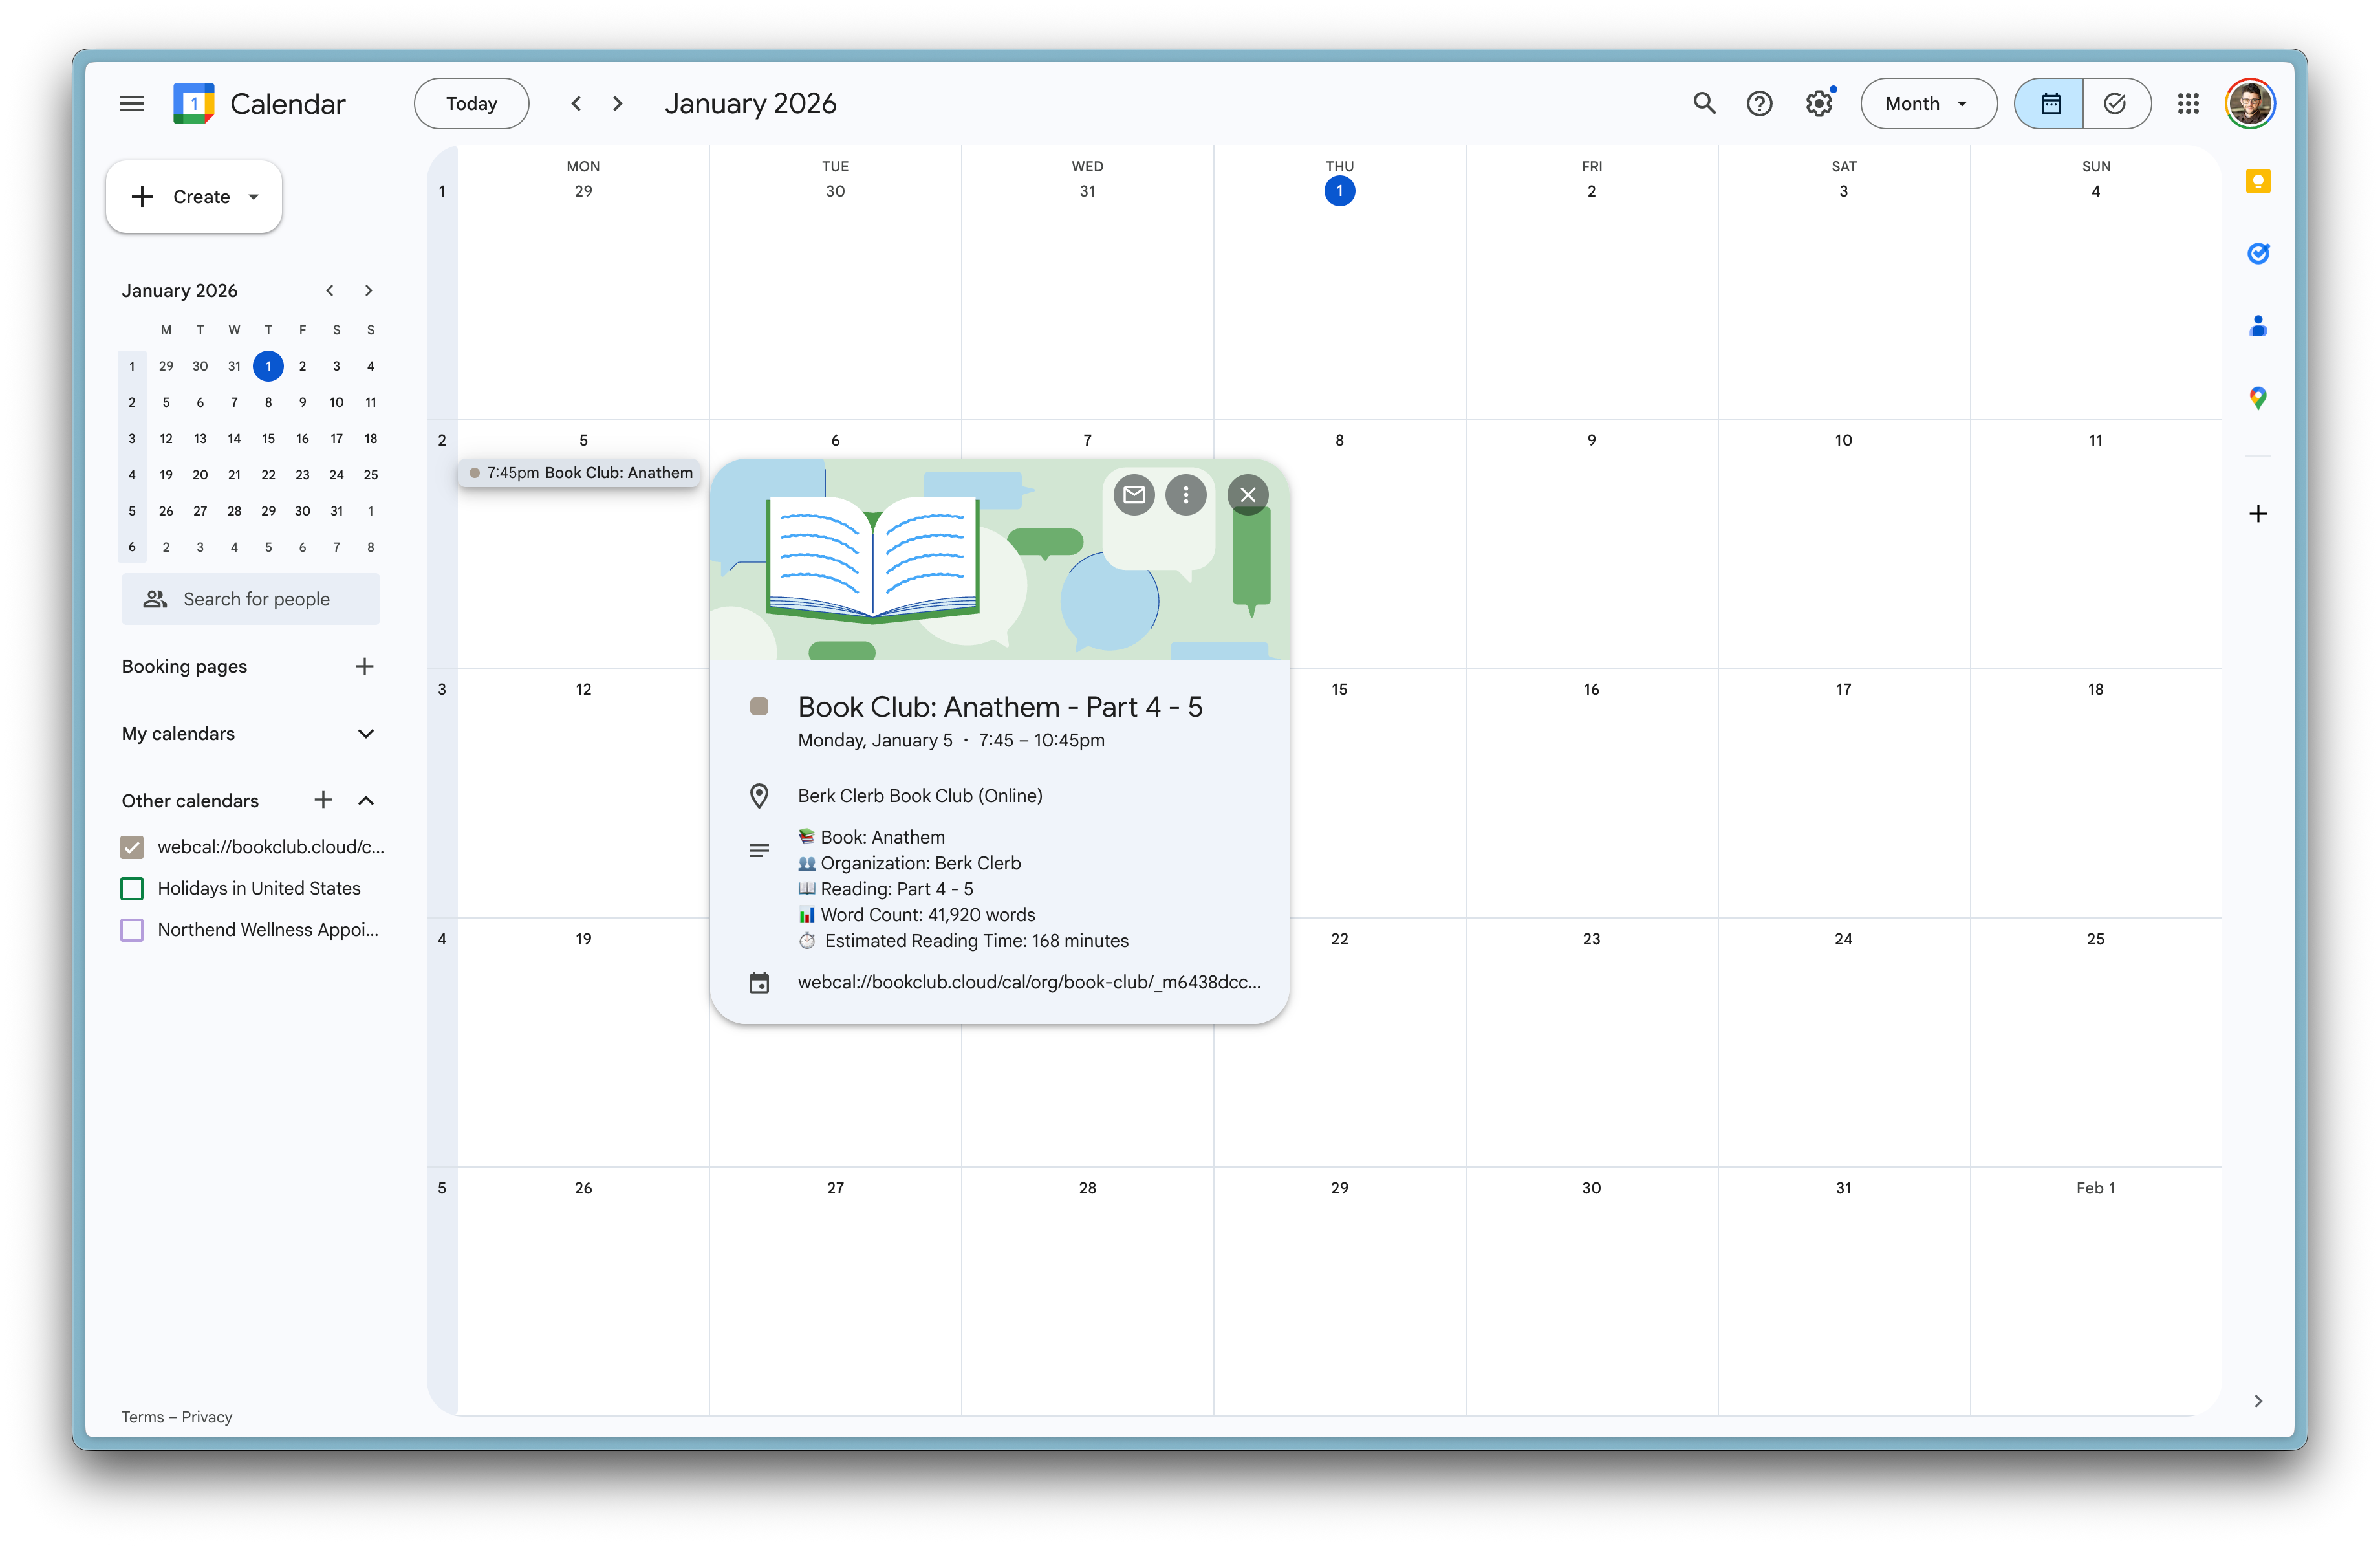Open the main menu hamburger icon
This screenshot has width=2380, height=1546.
click(131, 103)
